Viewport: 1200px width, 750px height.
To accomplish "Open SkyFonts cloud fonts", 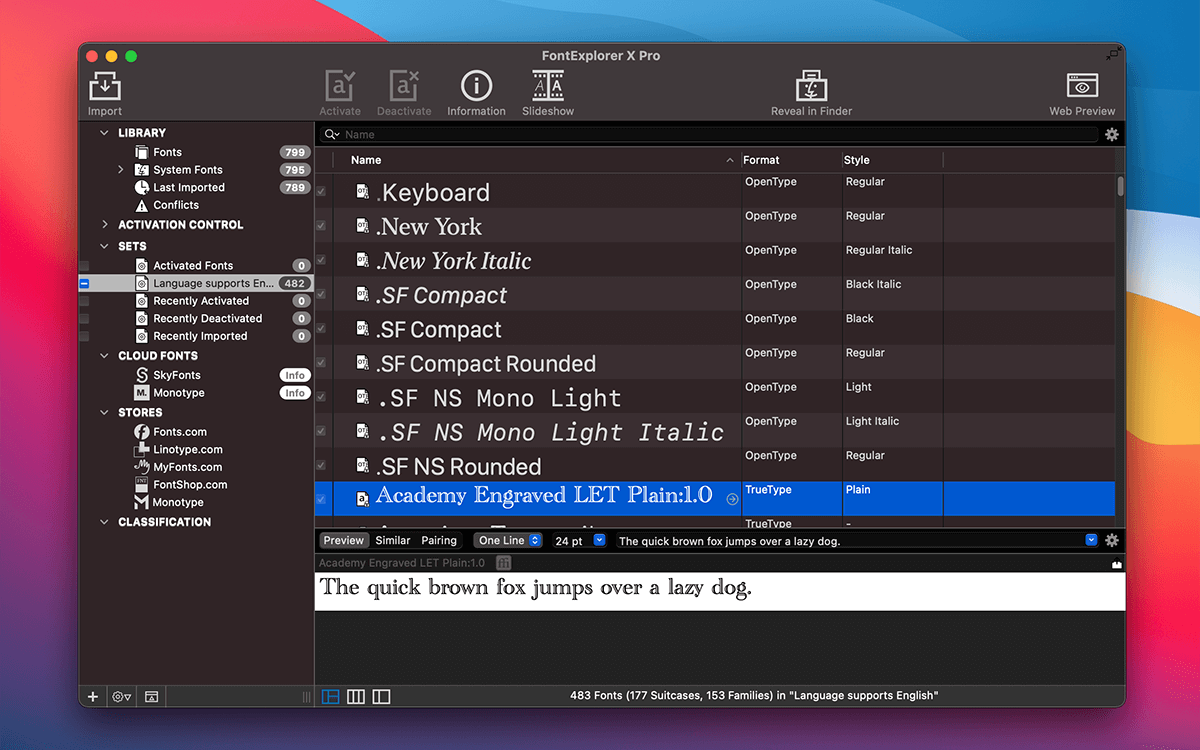I will (x=176, y=375).
